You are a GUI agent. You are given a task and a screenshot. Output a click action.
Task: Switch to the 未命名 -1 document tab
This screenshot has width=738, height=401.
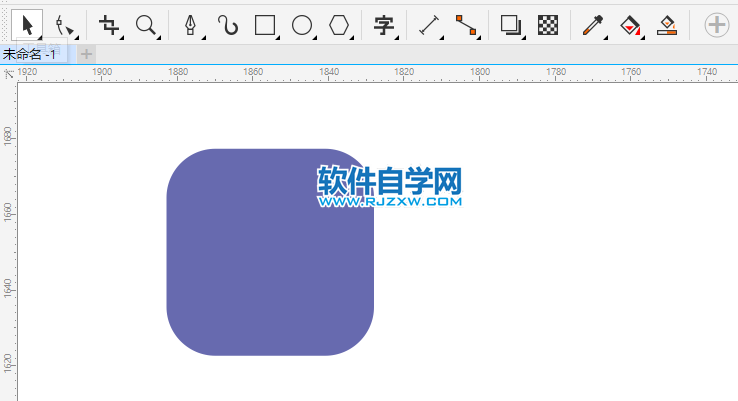pos(38,54)
